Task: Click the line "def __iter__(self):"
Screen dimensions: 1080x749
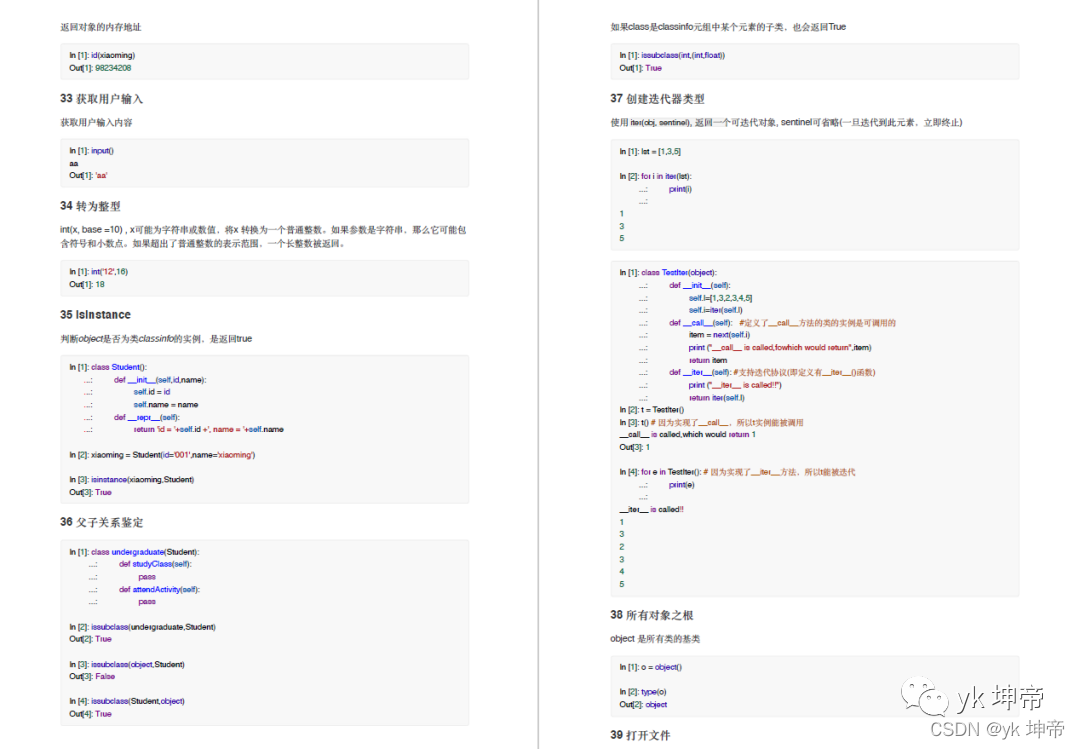Action: [700, 372]
